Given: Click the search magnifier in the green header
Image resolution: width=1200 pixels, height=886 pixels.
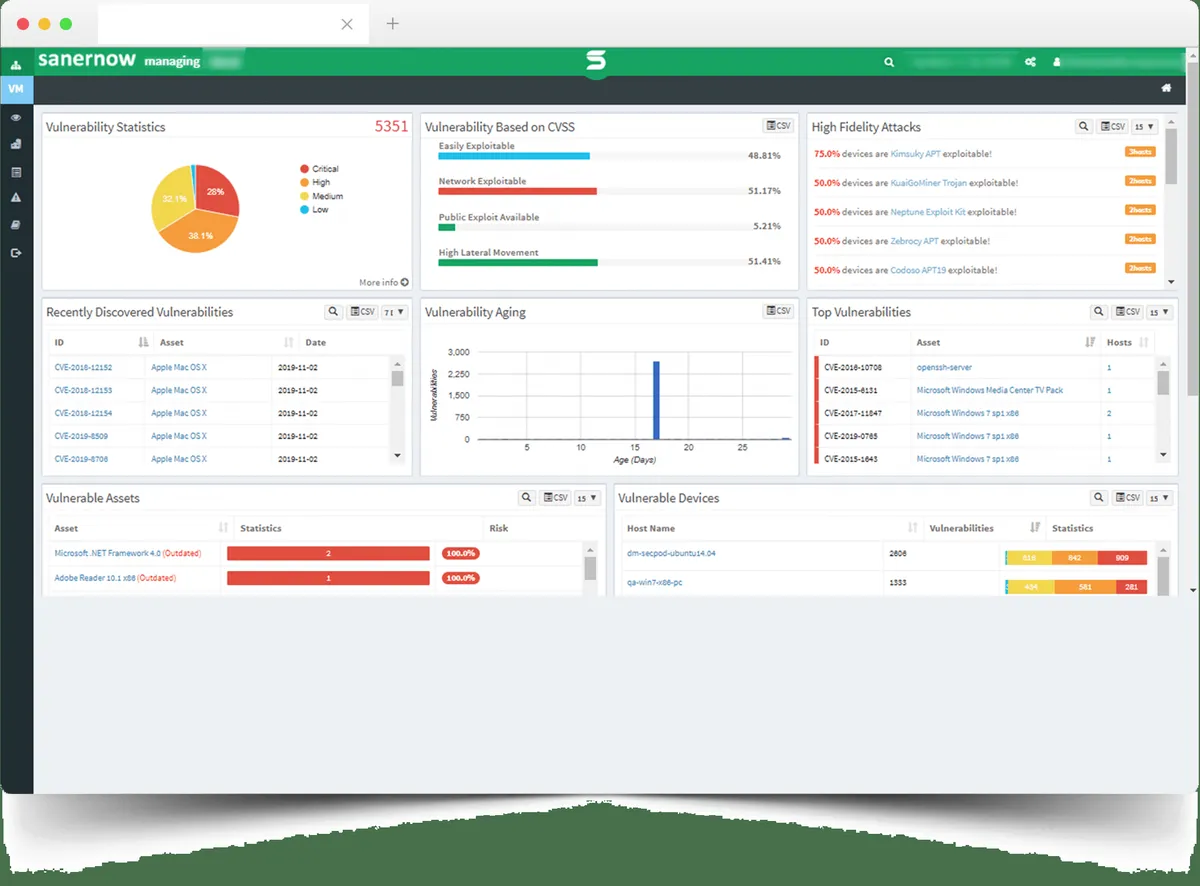Looking at the screenshot, I should click(x=889, y=62).
